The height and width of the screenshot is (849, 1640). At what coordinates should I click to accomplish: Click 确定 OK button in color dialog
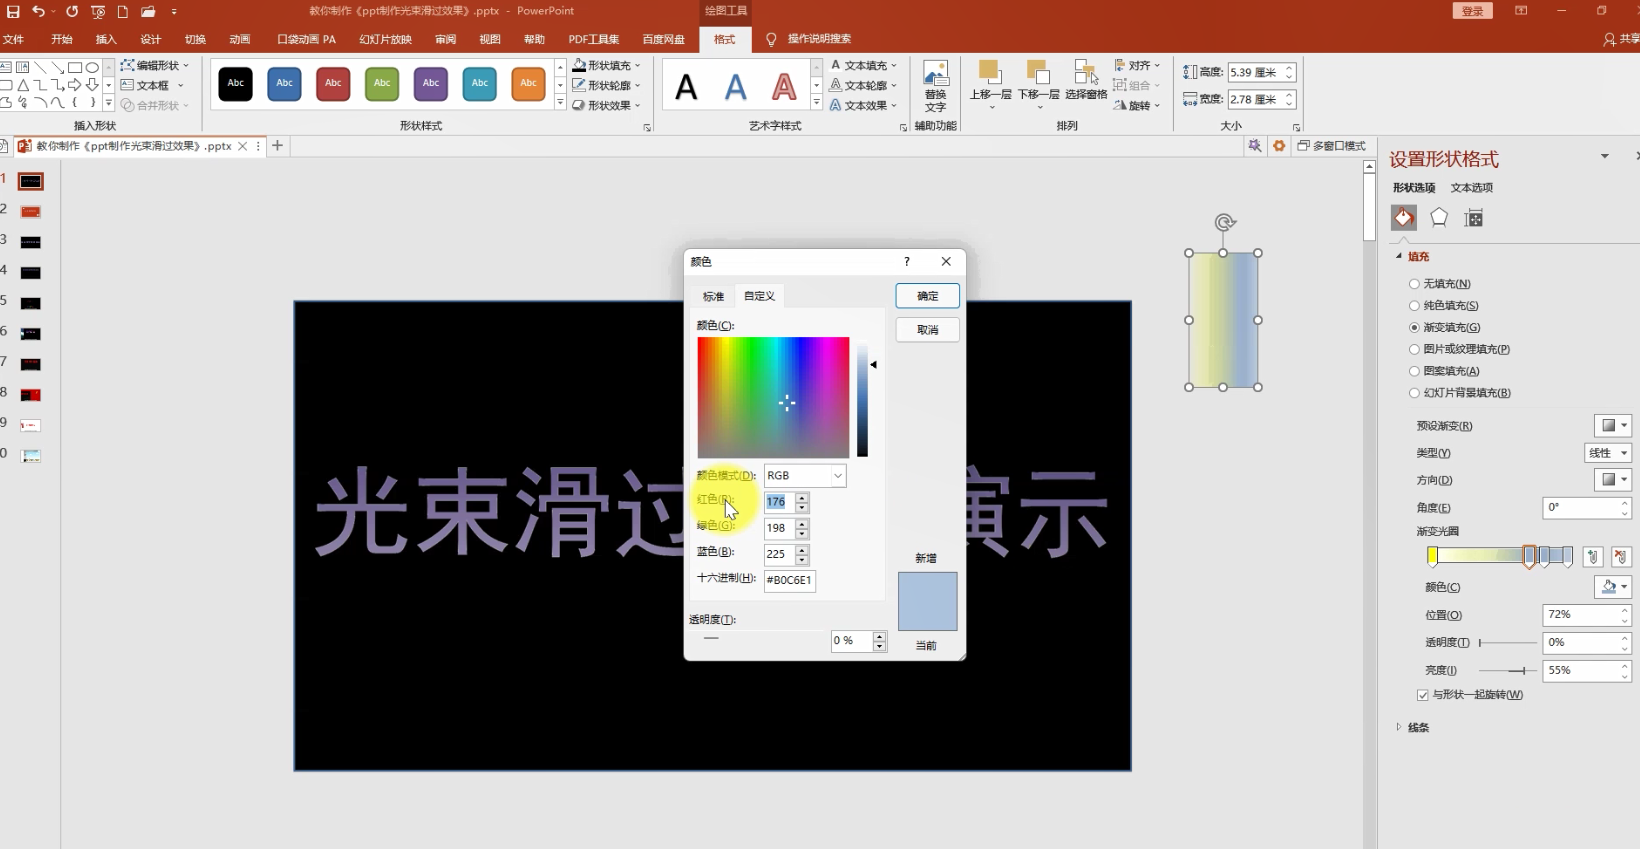[928, 296]
